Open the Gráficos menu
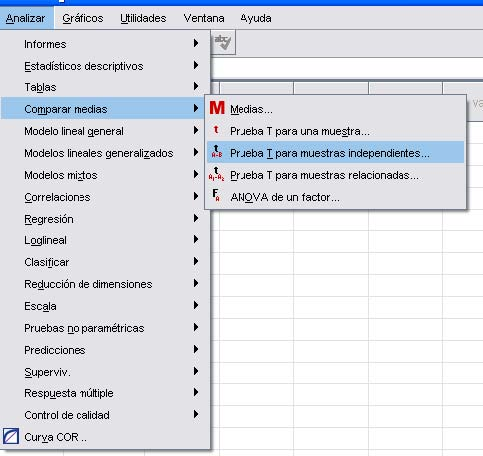This screenshot has width=483, height=456. coord(83,18)
